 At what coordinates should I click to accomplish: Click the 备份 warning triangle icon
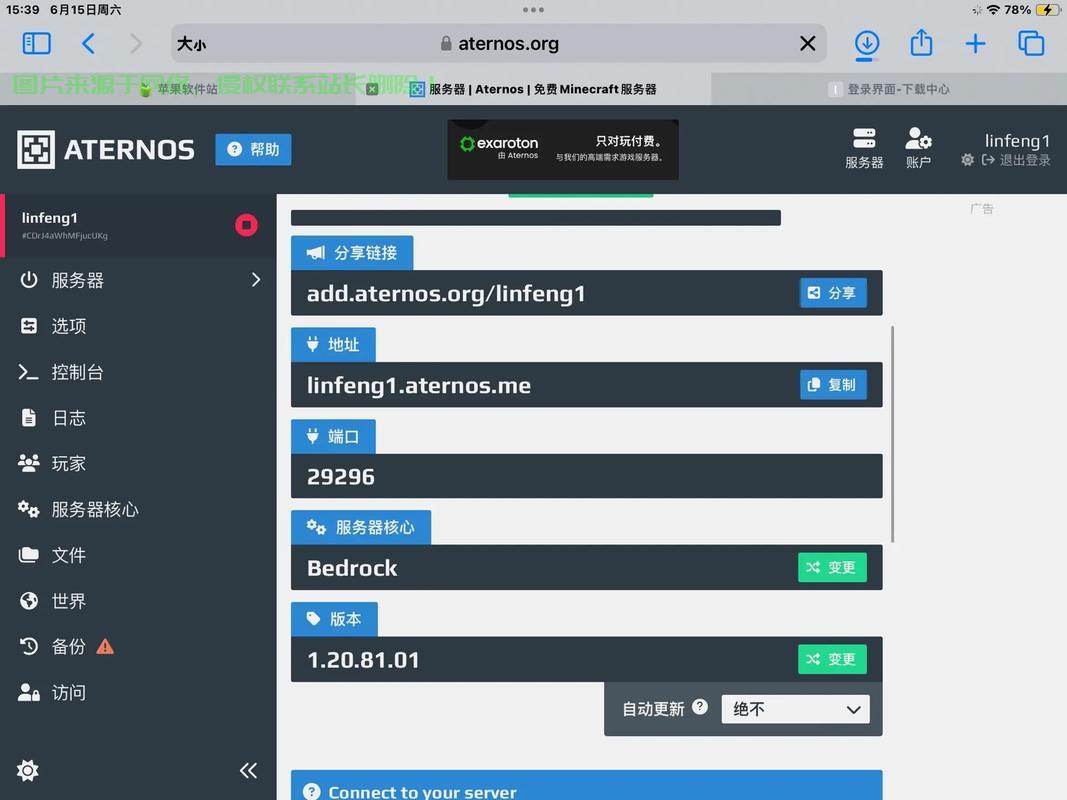click(105, 646)
